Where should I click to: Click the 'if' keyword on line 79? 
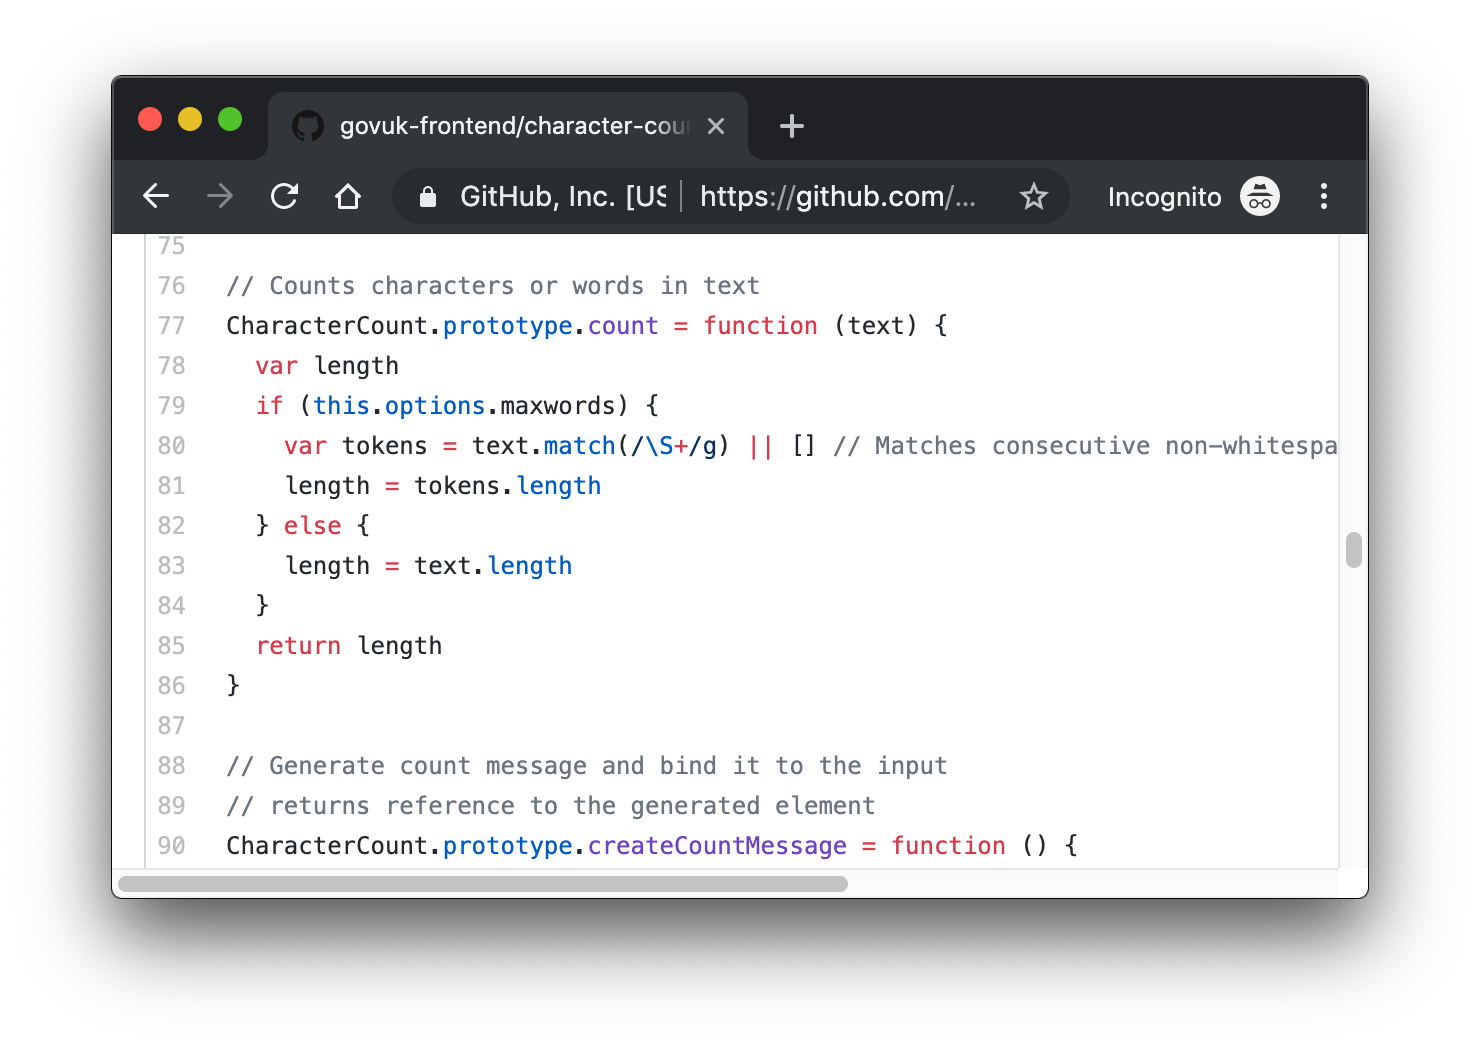(x=270, y=406)
